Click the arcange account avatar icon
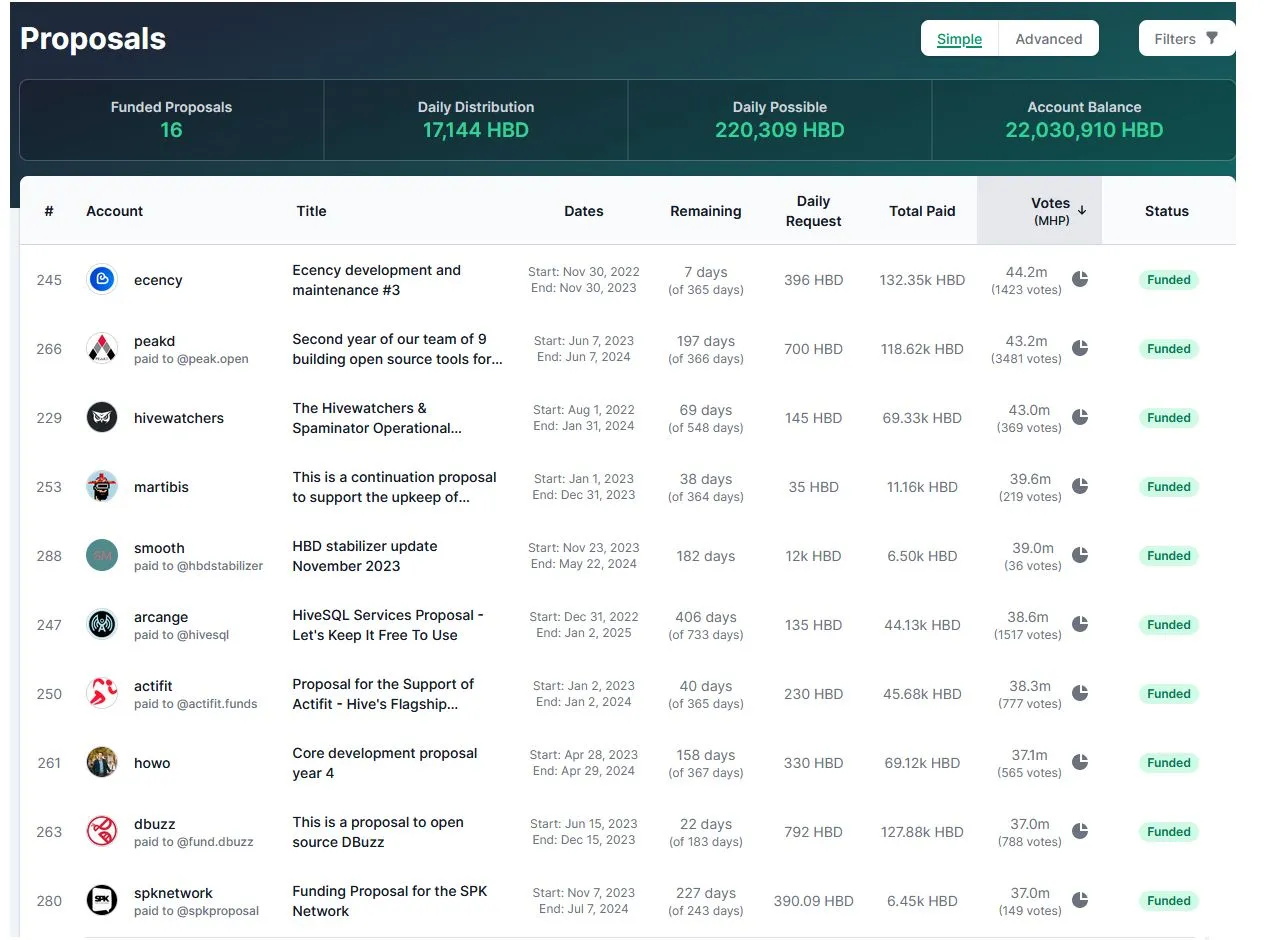This screenshot has height=940, width=1276. point(102,625)
